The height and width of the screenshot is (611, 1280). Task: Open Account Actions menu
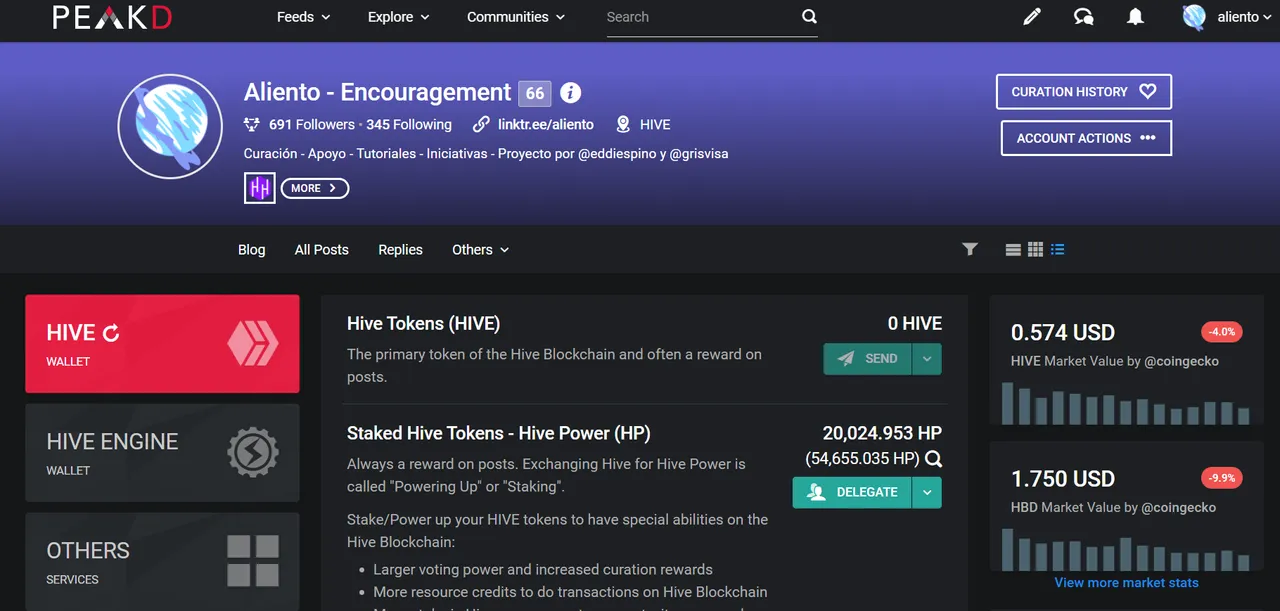click(1086, 138)
